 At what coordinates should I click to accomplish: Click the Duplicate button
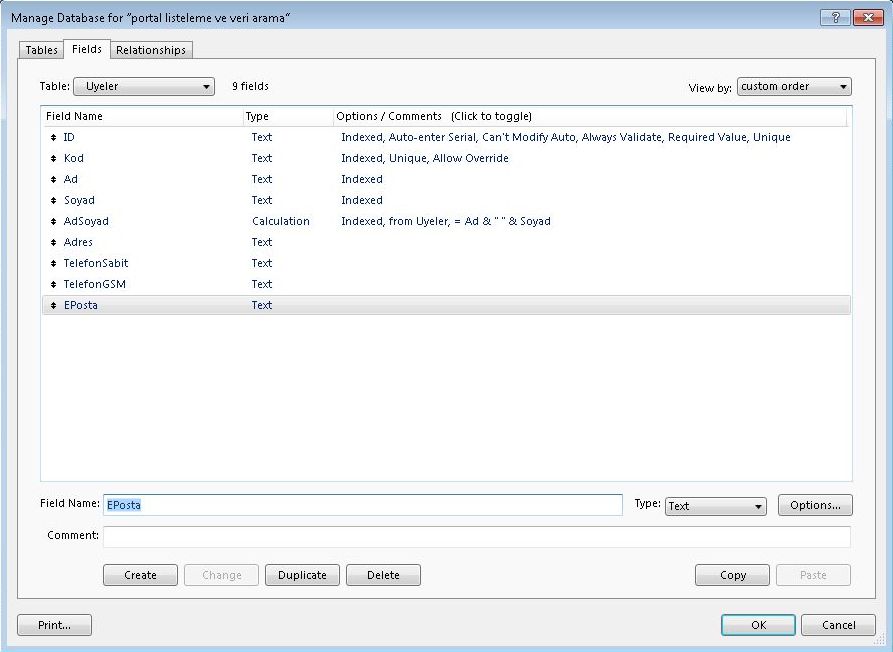(302, 575)
